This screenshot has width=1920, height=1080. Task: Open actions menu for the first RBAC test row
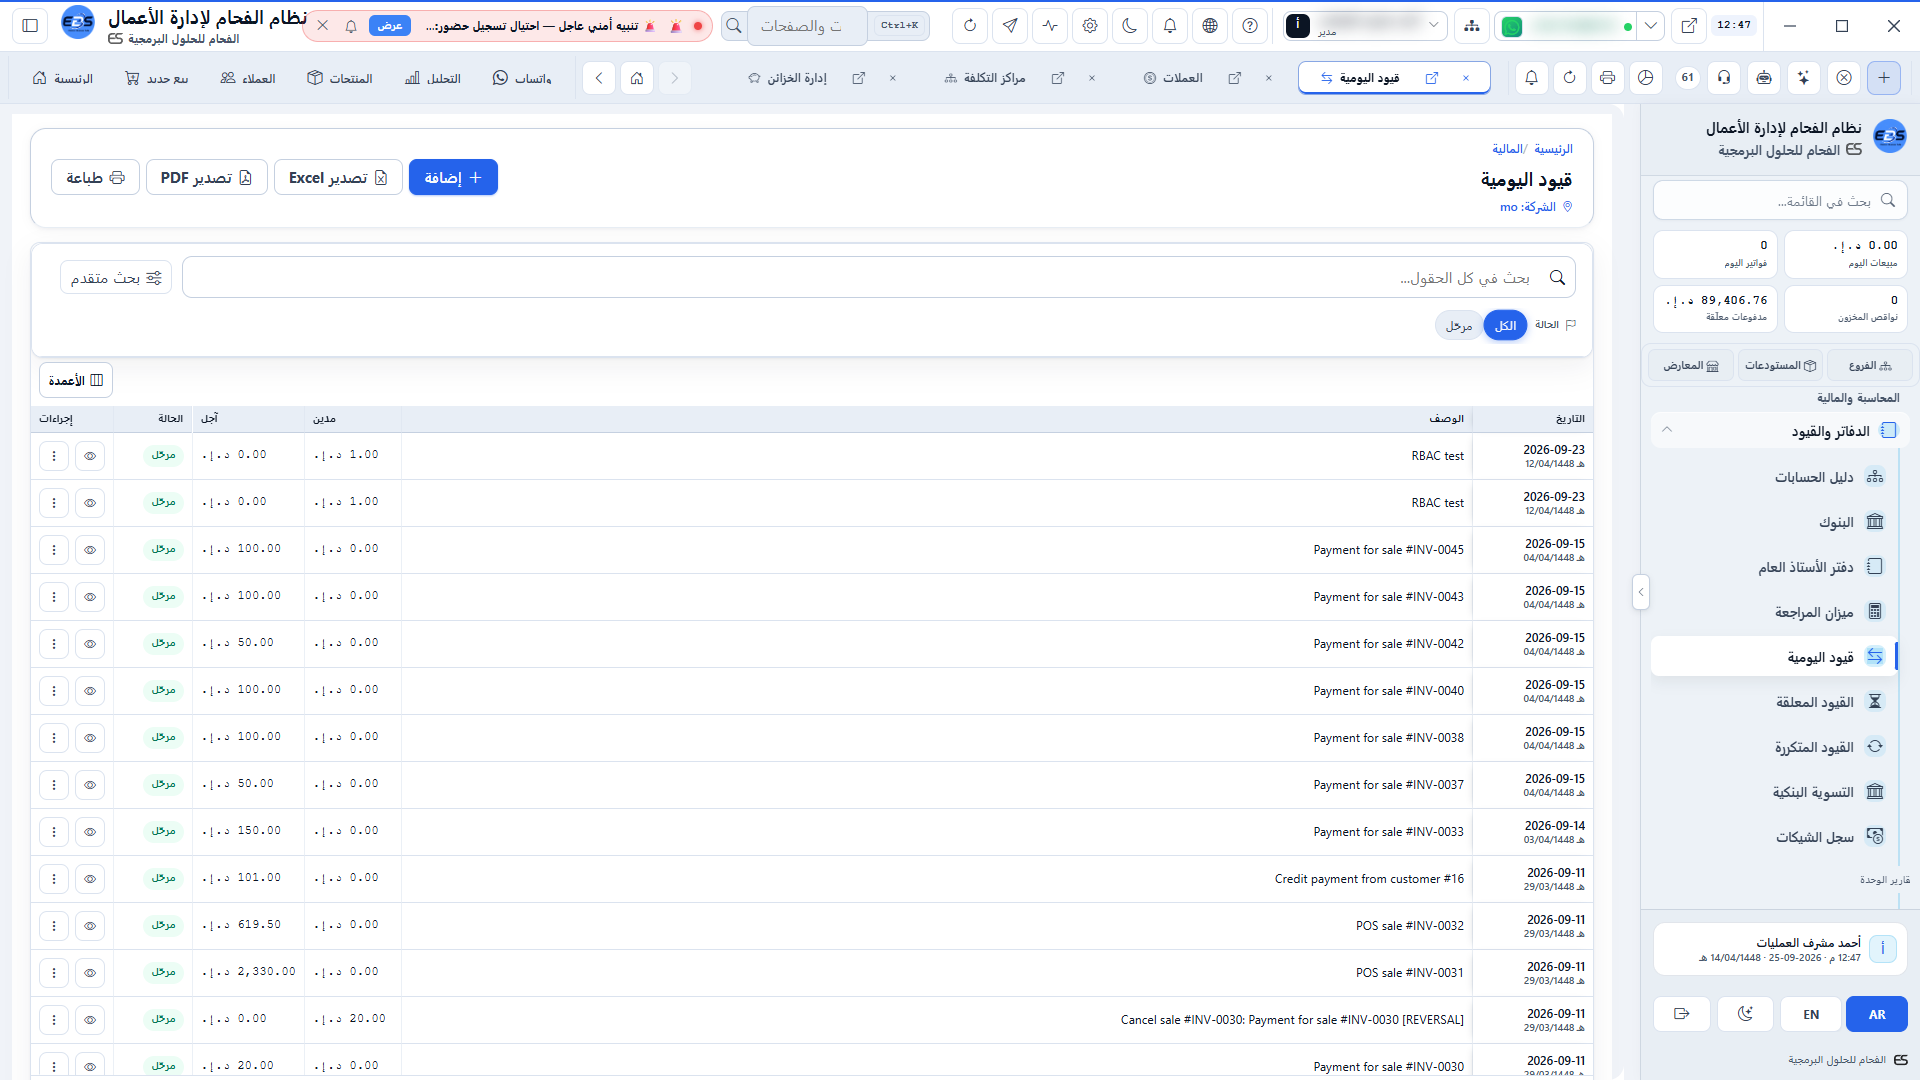[54, 456]
